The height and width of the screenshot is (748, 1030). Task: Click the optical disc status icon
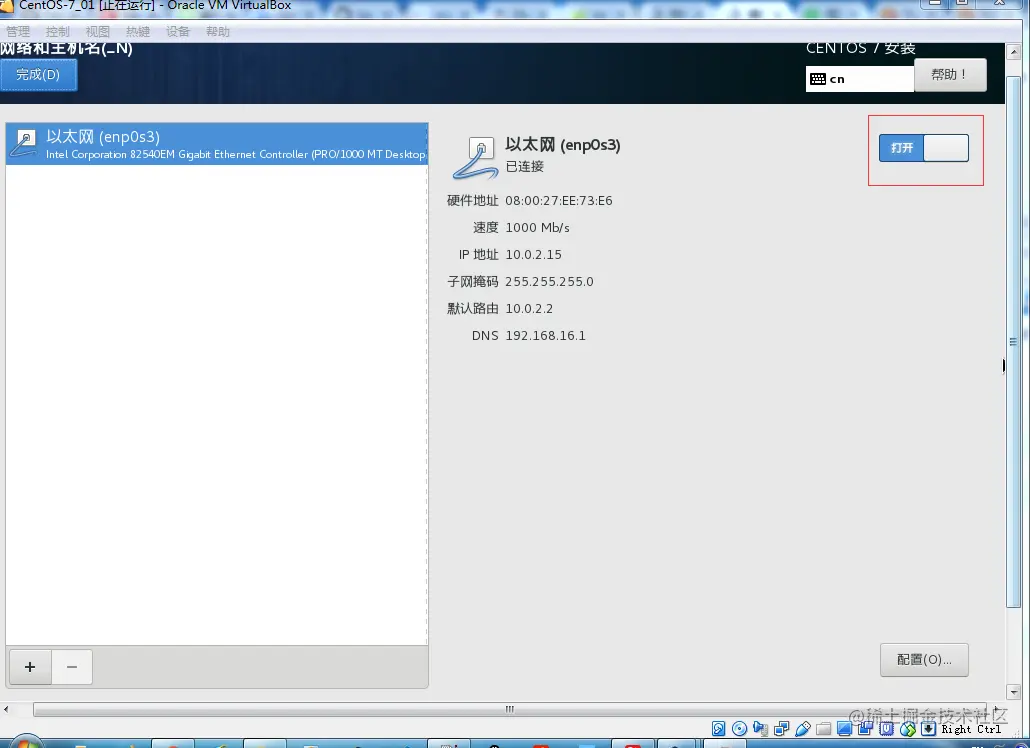pos(740,728)
